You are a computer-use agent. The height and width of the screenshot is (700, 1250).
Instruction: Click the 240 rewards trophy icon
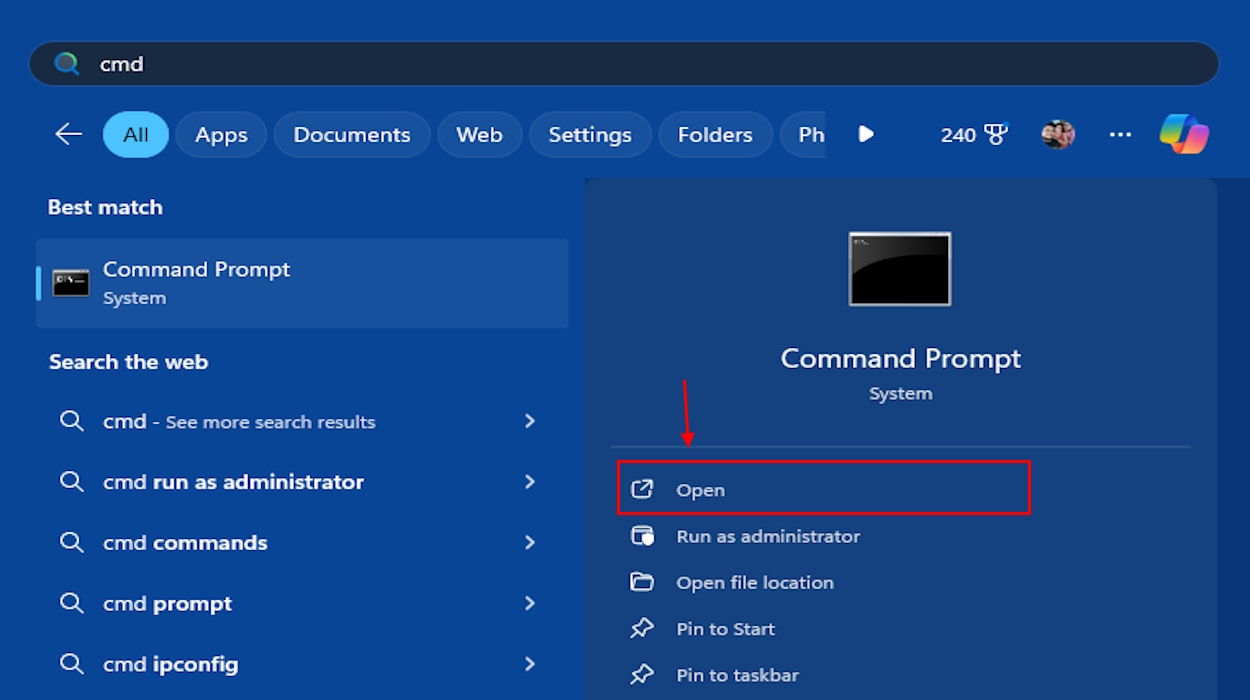click(x=996, y=134)
